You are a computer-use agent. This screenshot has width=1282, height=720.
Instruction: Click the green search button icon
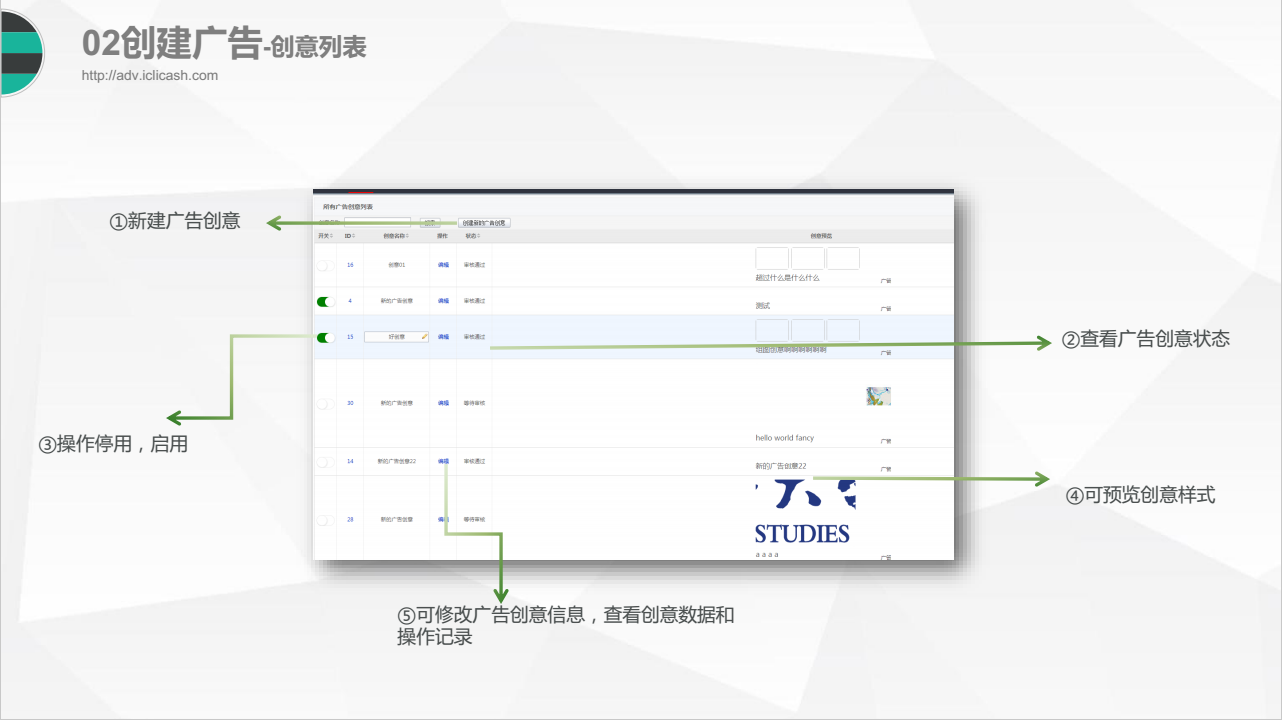430,221
